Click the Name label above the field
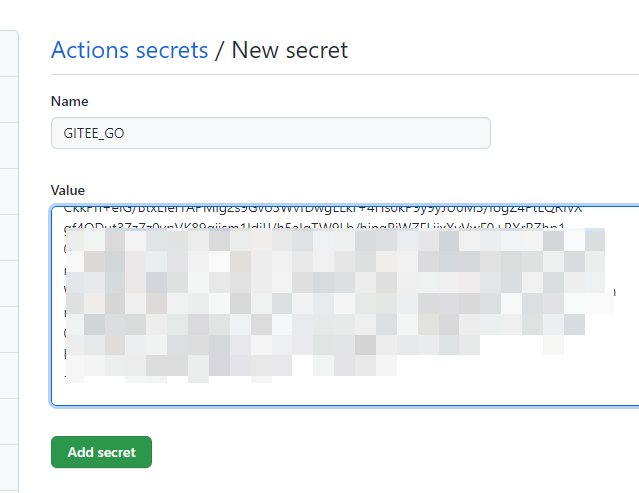639x493 pixels. (x=70, y=101)
